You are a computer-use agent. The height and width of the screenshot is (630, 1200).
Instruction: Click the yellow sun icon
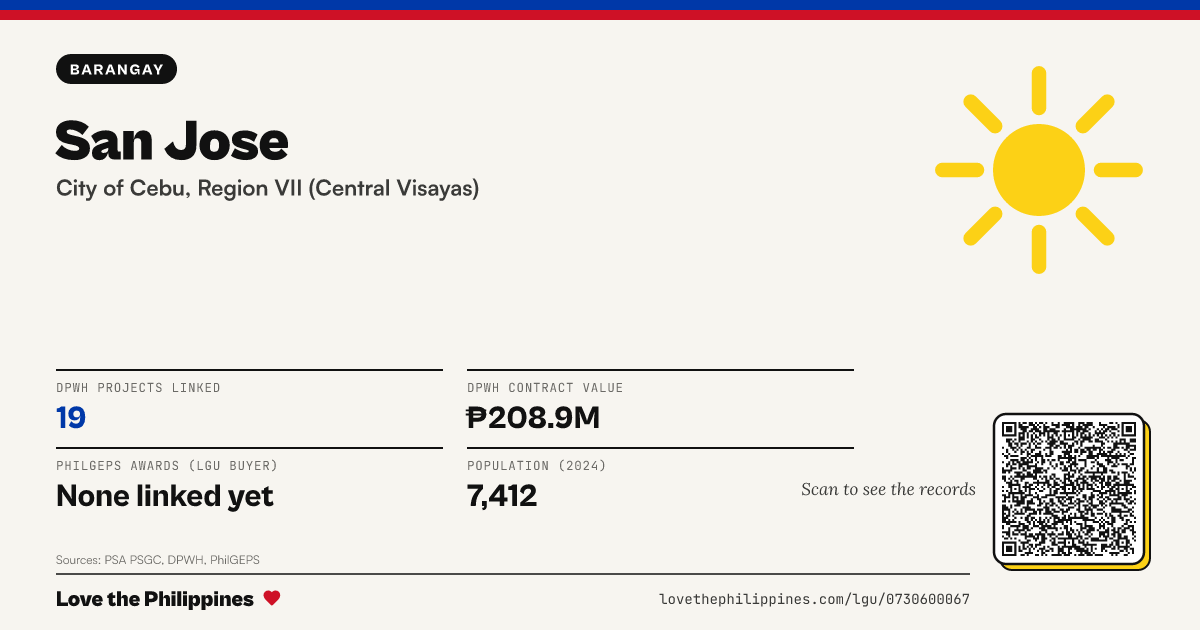click(x=1039, y=170)
